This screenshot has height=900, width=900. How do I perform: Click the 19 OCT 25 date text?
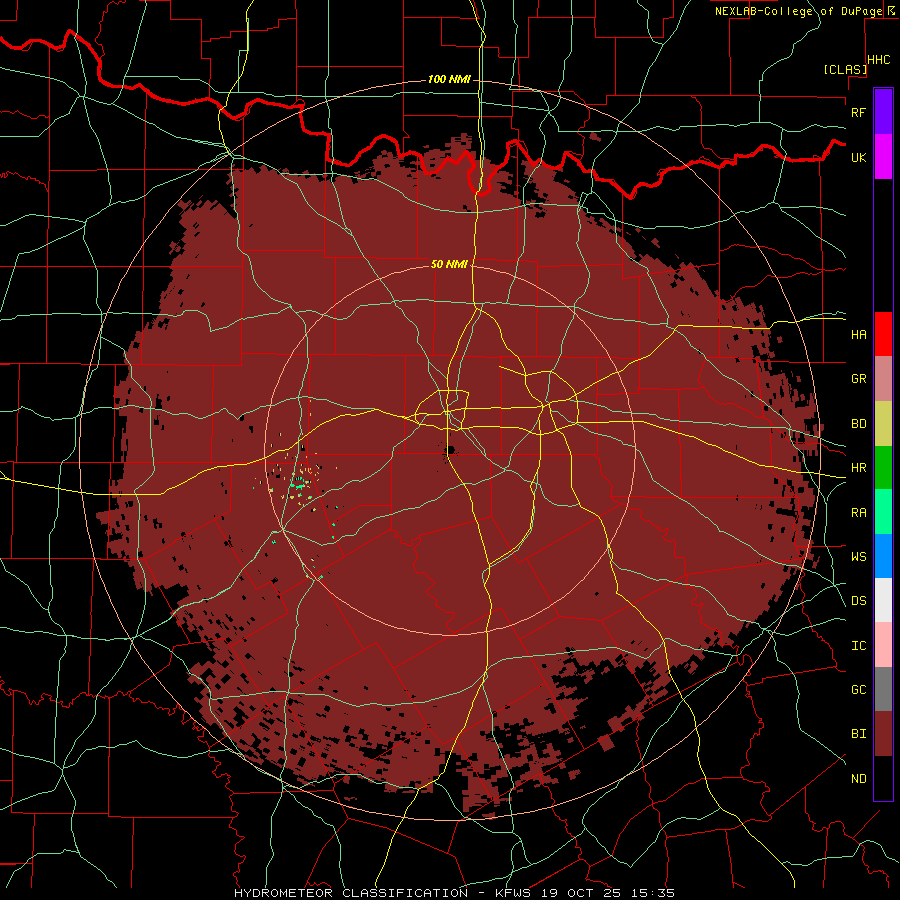(580, 893)
